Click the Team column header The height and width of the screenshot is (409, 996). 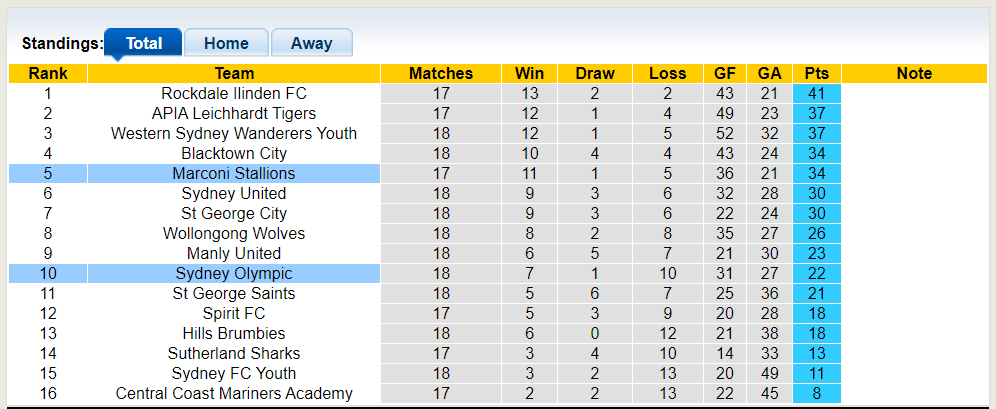tap(234, 73)
